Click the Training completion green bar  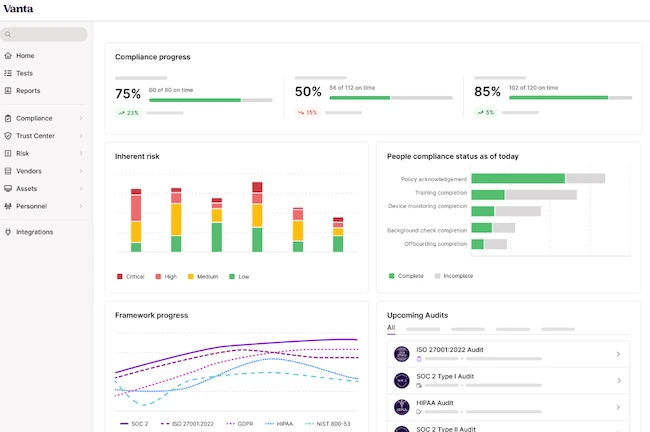pyautogui.click(x=488, y=195)
